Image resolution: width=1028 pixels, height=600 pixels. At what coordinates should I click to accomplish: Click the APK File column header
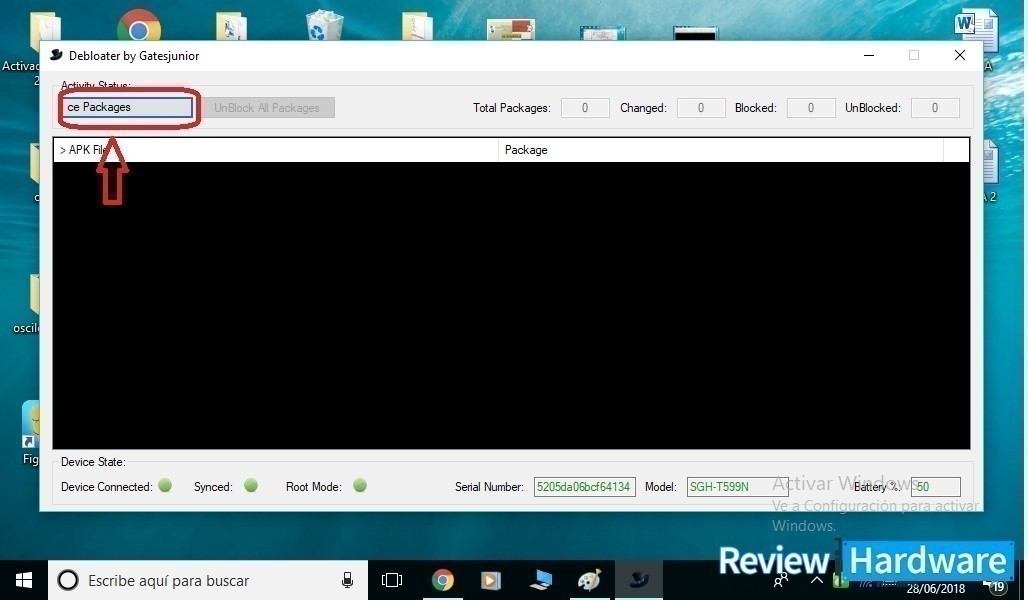276,150
